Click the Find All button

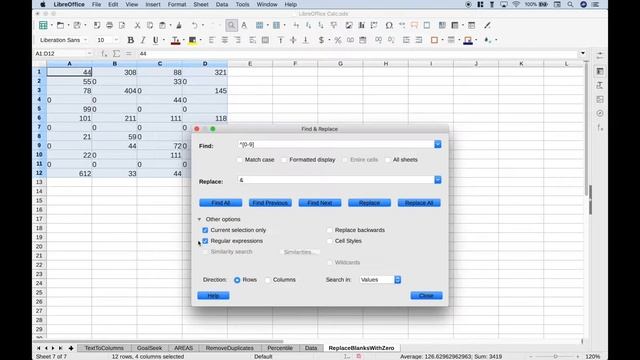[221, 203]
